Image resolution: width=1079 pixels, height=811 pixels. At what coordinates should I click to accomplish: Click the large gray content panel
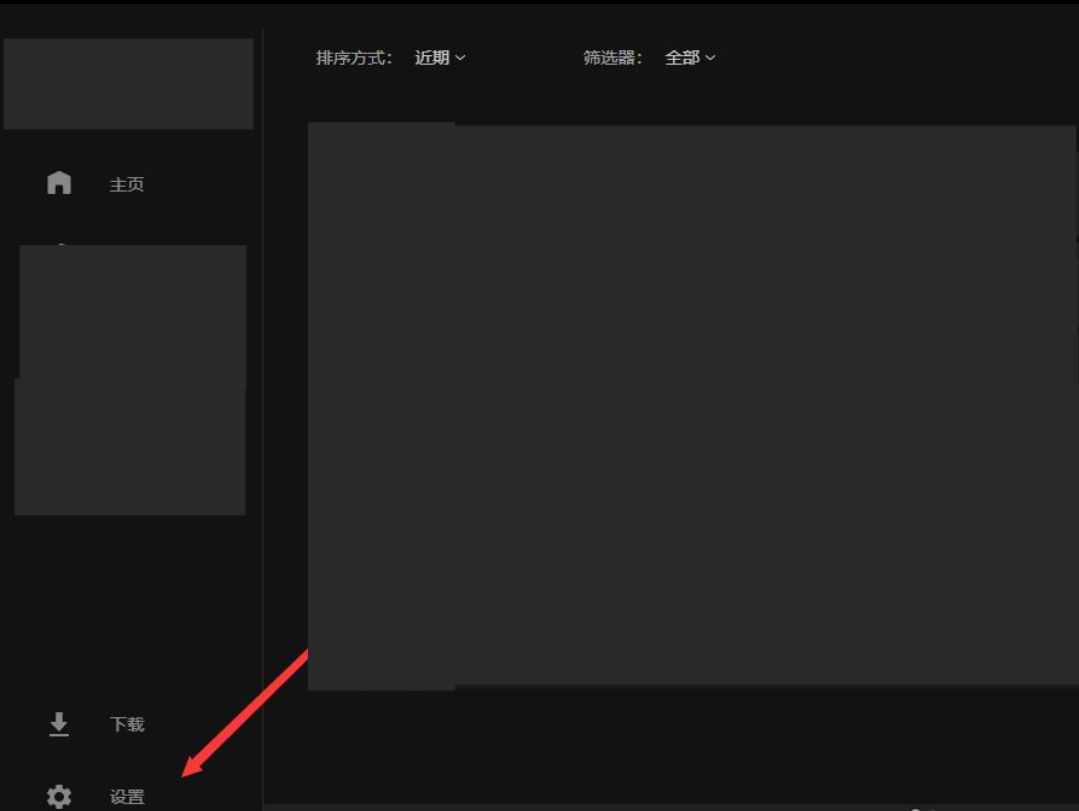[x=765, y=405]
